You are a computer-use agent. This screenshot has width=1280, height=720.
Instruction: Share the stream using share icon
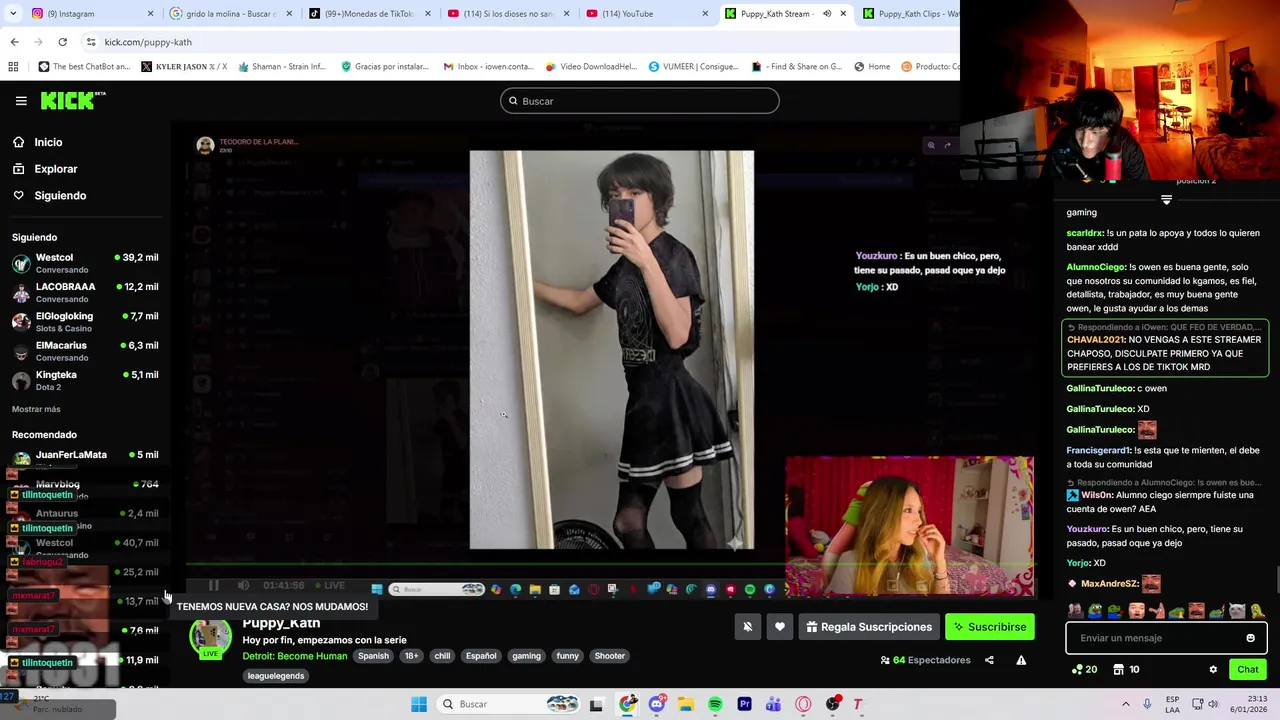tap(989, 660)
